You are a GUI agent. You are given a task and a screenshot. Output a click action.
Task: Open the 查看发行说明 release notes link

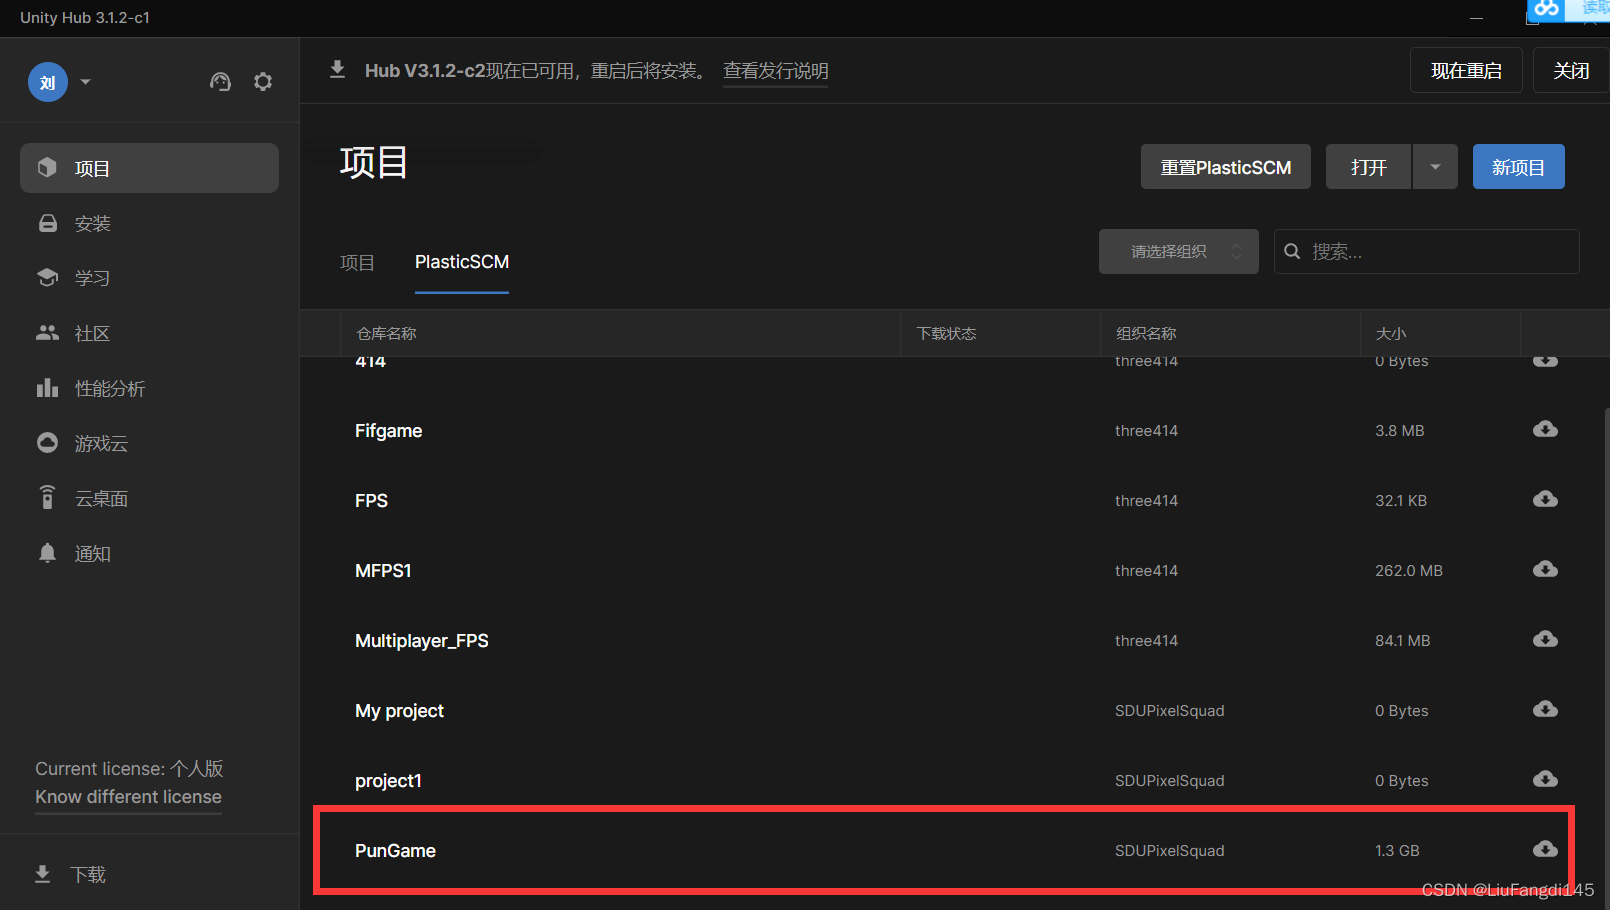(775, 71)
